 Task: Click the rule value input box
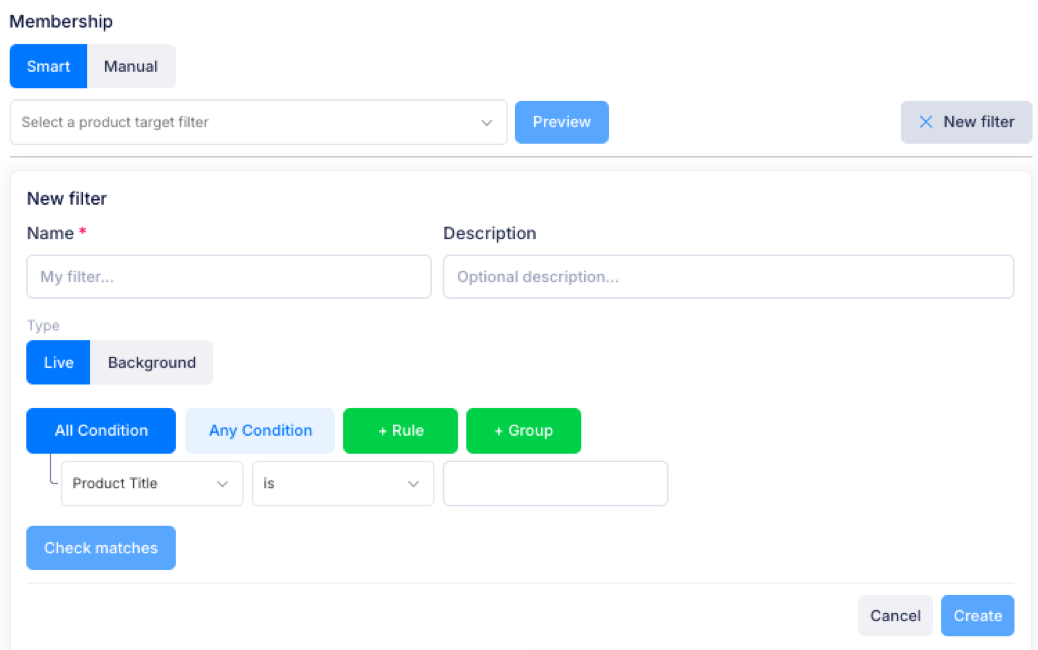pyautogui.click(x=555, y=484)
